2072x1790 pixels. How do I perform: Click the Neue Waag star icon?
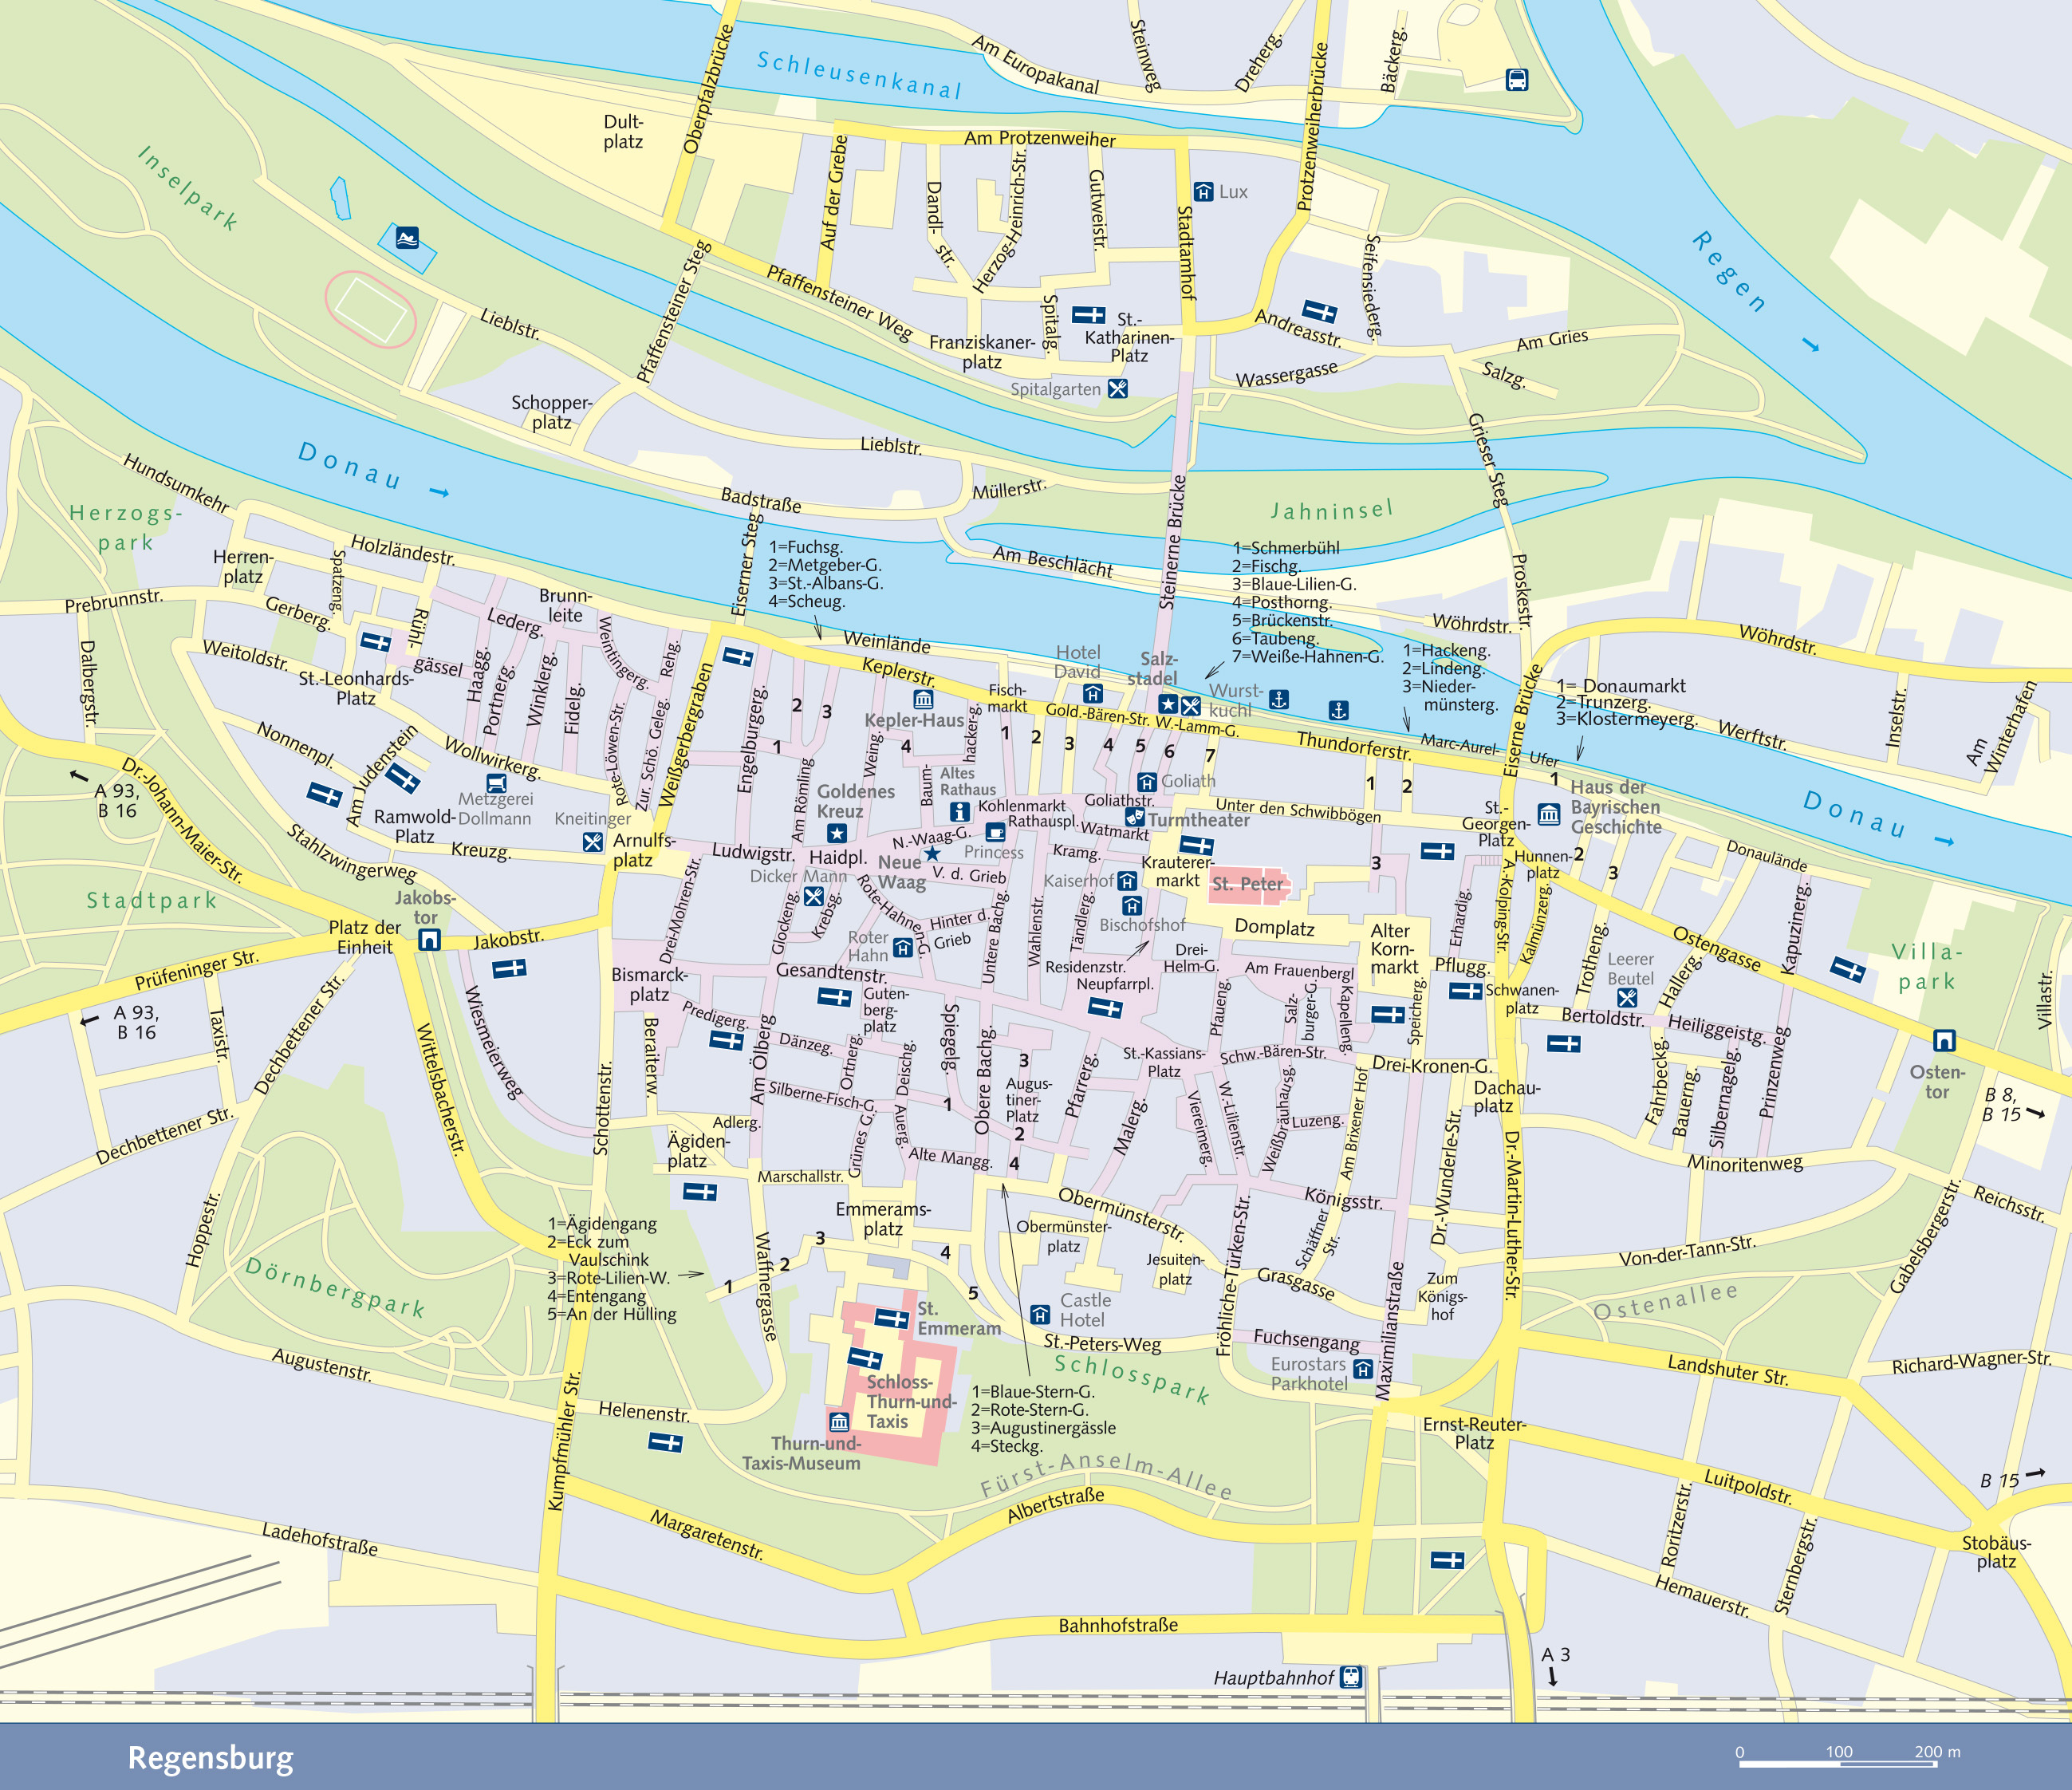coord(932,853)
